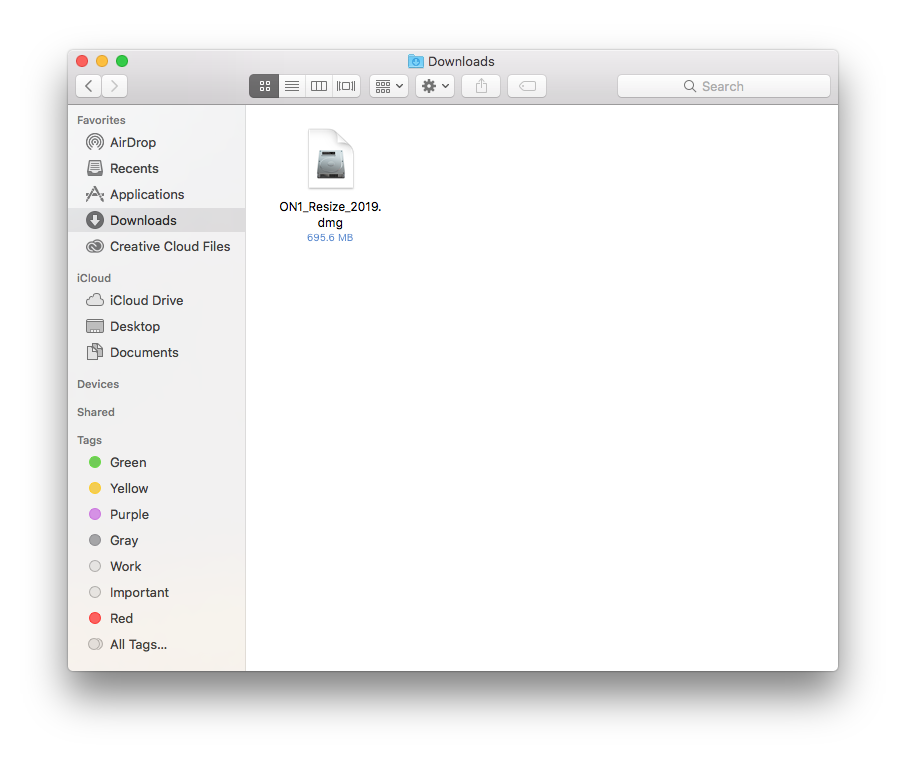Image resolution: width=911 pixels, height=768 pixels.
Task: Switch to list view
Action: [x=292, y=86]
